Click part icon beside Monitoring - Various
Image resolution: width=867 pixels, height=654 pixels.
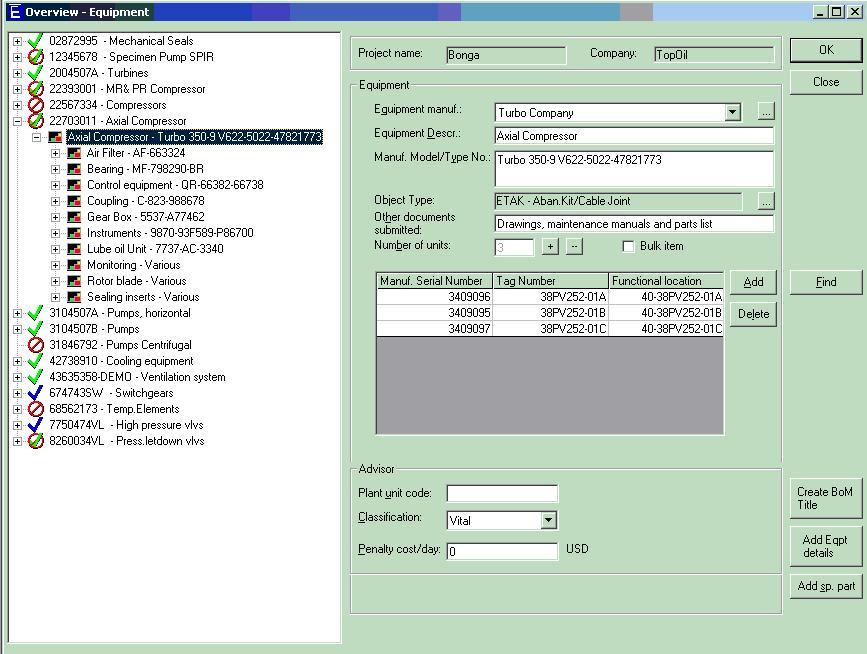(x=74, y=265)
